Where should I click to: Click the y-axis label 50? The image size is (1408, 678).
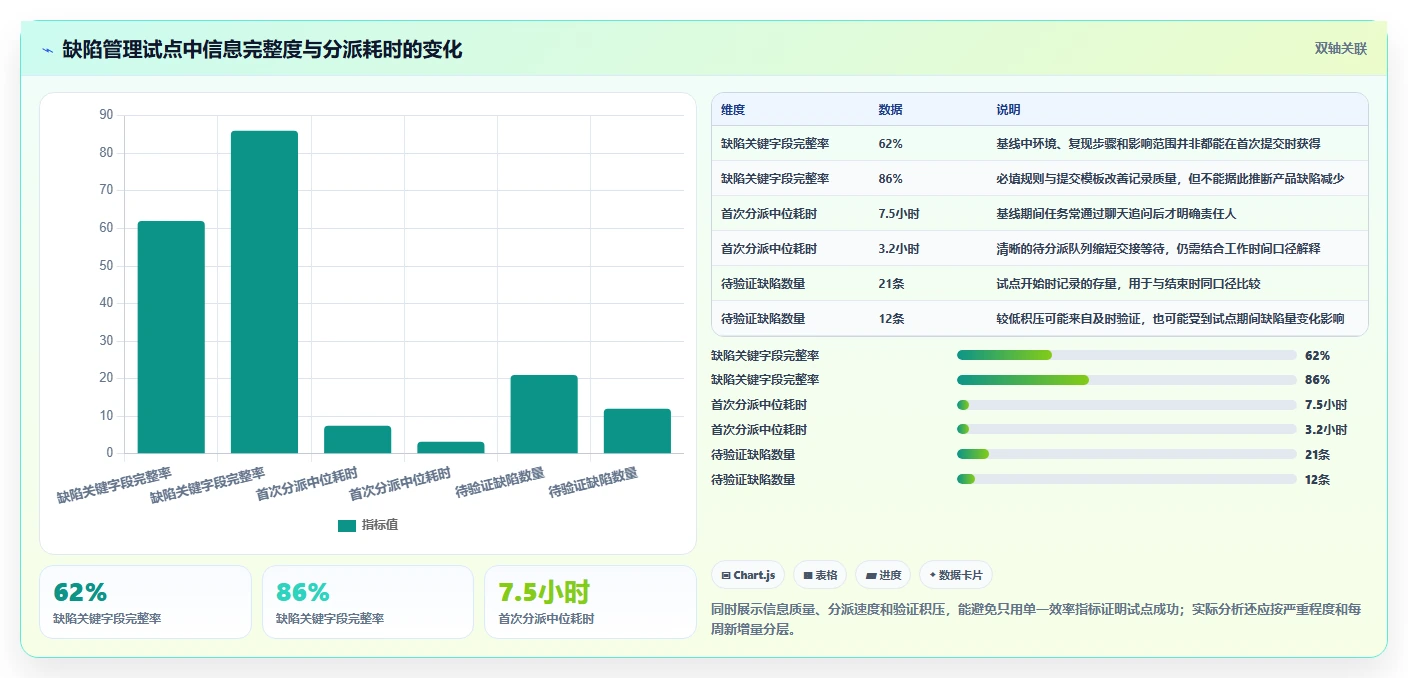click(106, 265)
